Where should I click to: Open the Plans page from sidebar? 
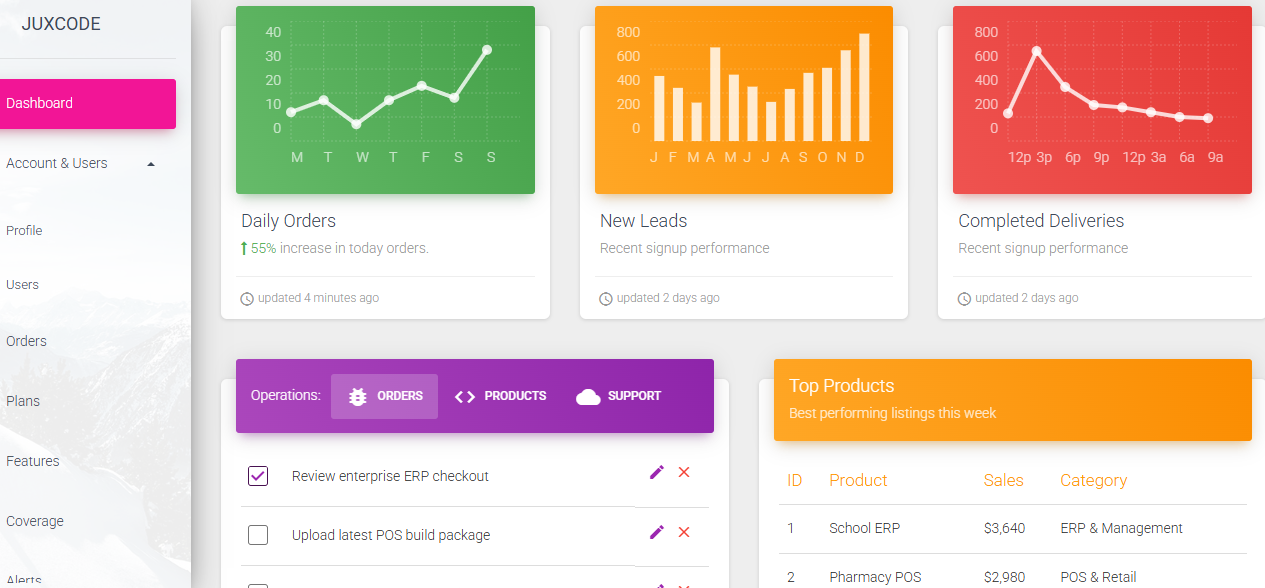(x=23, y=401)
